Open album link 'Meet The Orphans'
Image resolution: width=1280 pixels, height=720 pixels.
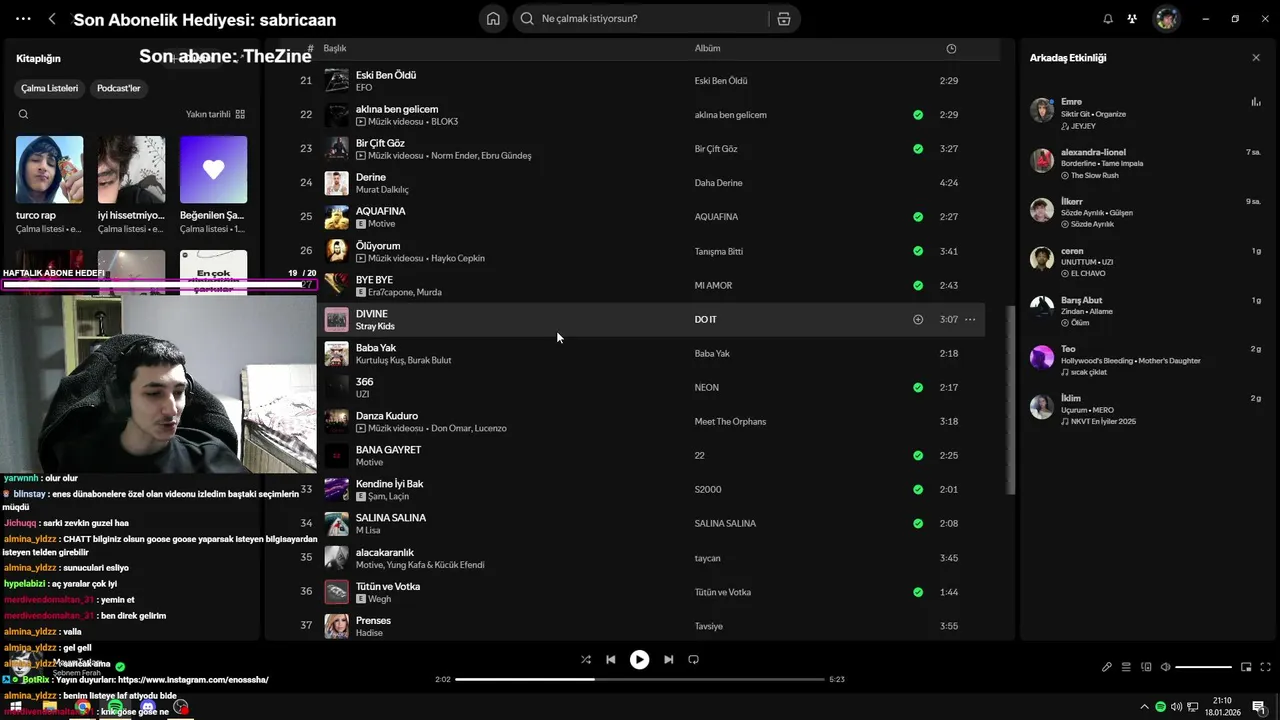(x=730, y=421)
